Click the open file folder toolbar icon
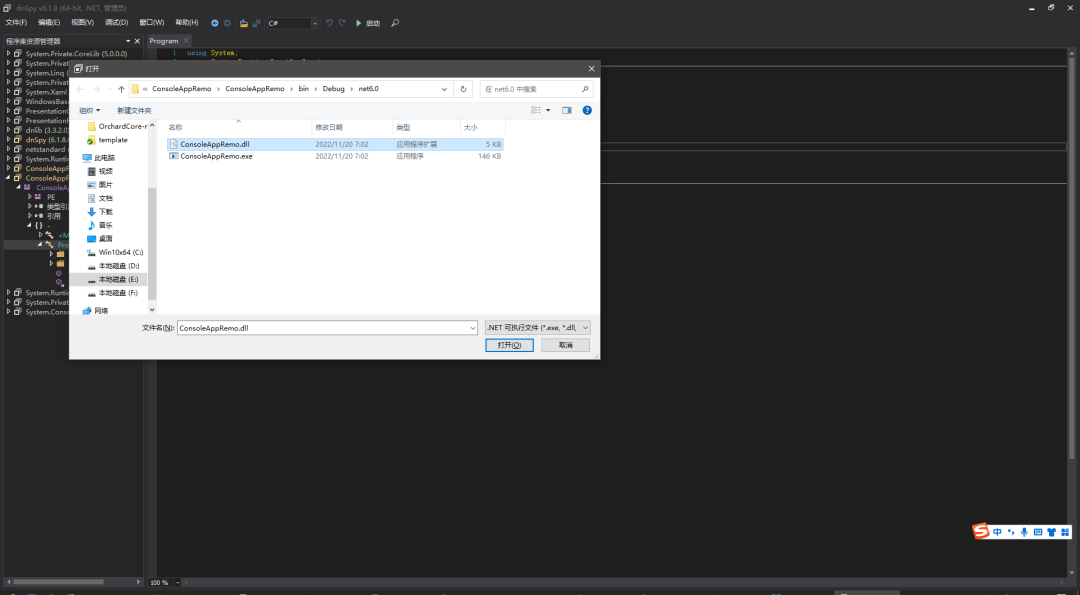This screenshot has height=595, width=1080. point(244,23)
